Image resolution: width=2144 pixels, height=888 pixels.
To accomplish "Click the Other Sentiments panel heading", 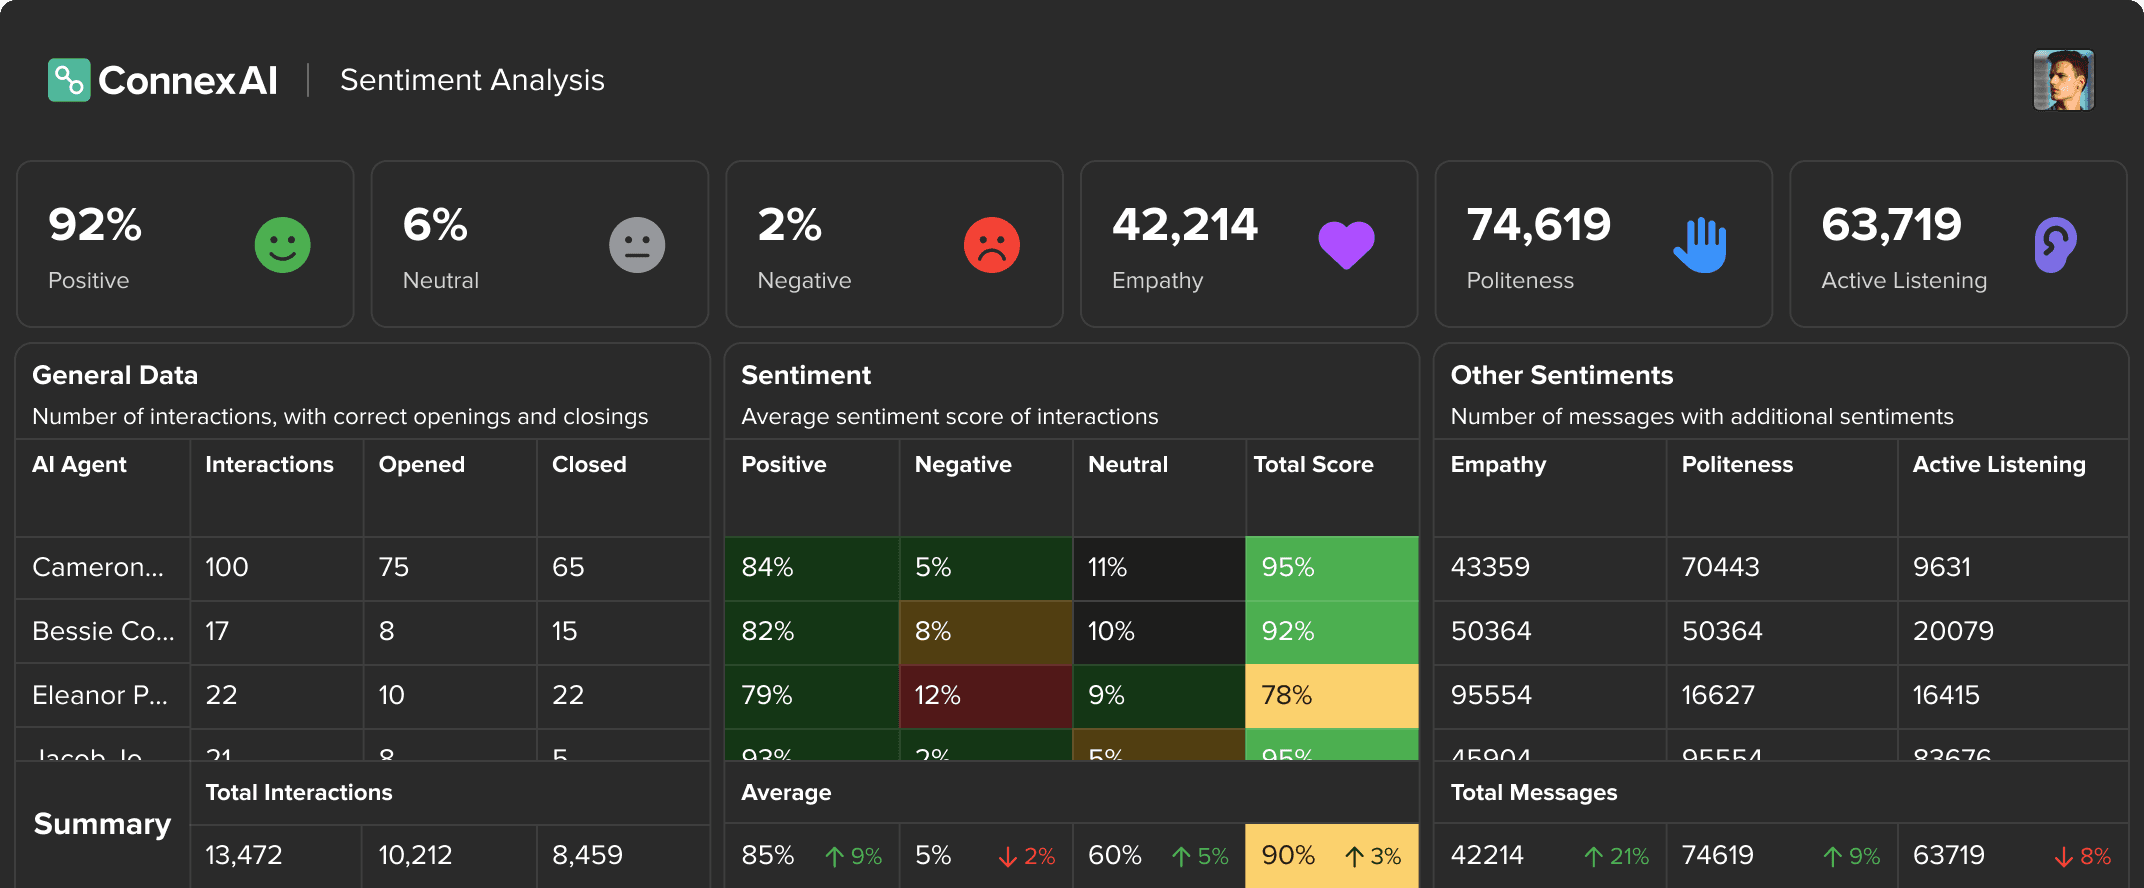I will pyautogui.click(x=1561, y=375).
